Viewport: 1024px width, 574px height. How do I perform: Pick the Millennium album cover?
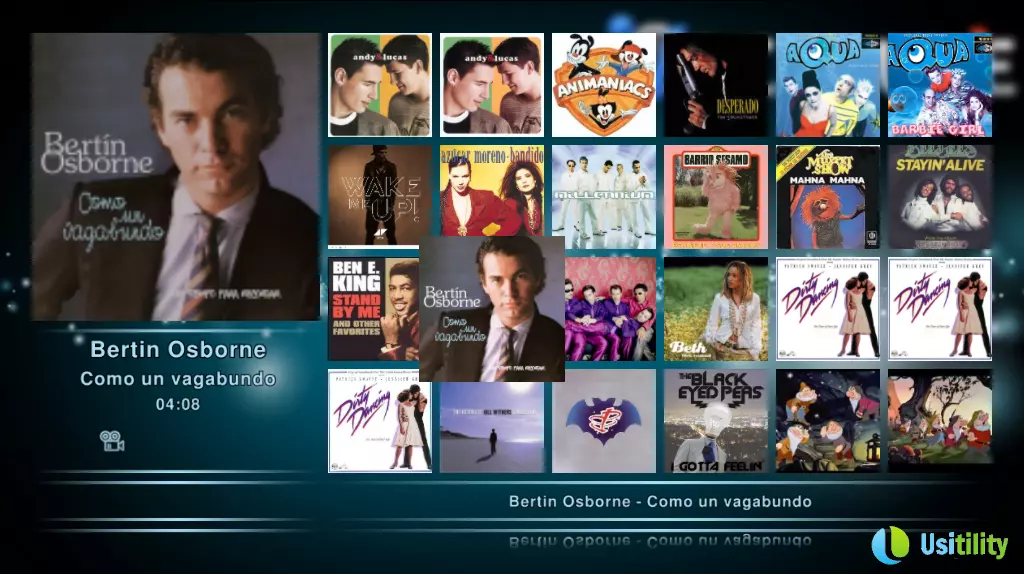[x=604, y=197]
